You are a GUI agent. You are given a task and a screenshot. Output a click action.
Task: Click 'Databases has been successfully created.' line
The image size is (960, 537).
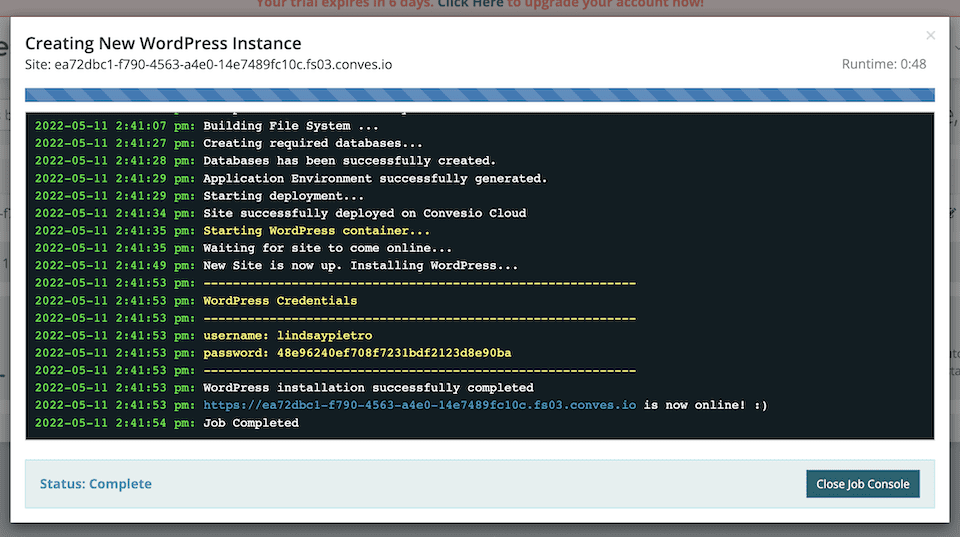click(x=349, y=161)
